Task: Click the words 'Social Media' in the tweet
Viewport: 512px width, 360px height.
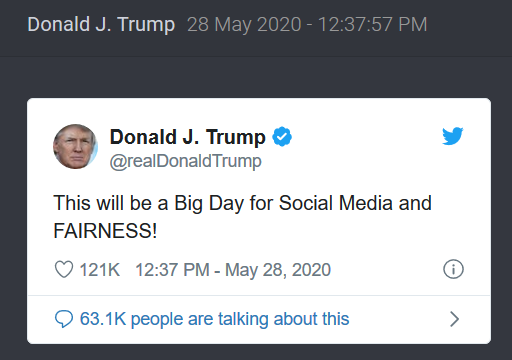Action: tap(336, 203)
